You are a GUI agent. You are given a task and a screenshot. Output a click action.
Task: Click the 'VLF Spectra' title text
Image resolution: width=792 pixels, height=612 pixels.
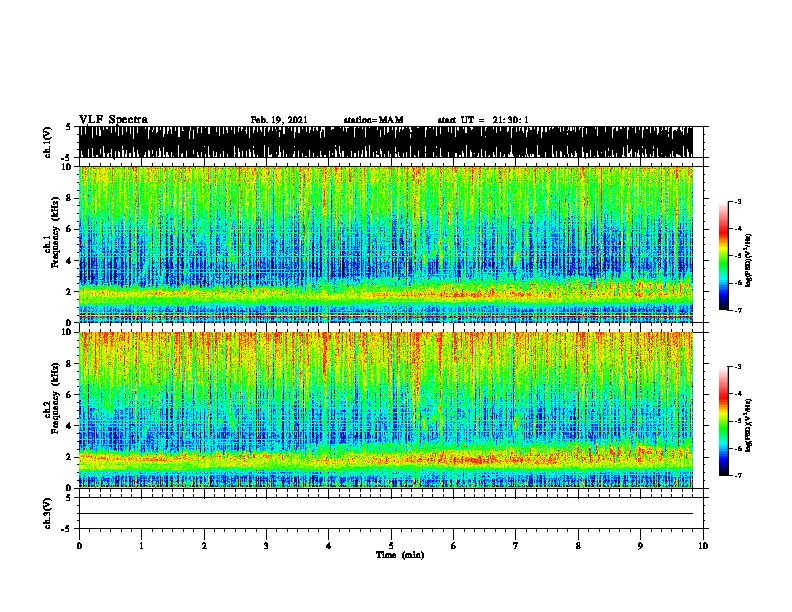point(113,120)
